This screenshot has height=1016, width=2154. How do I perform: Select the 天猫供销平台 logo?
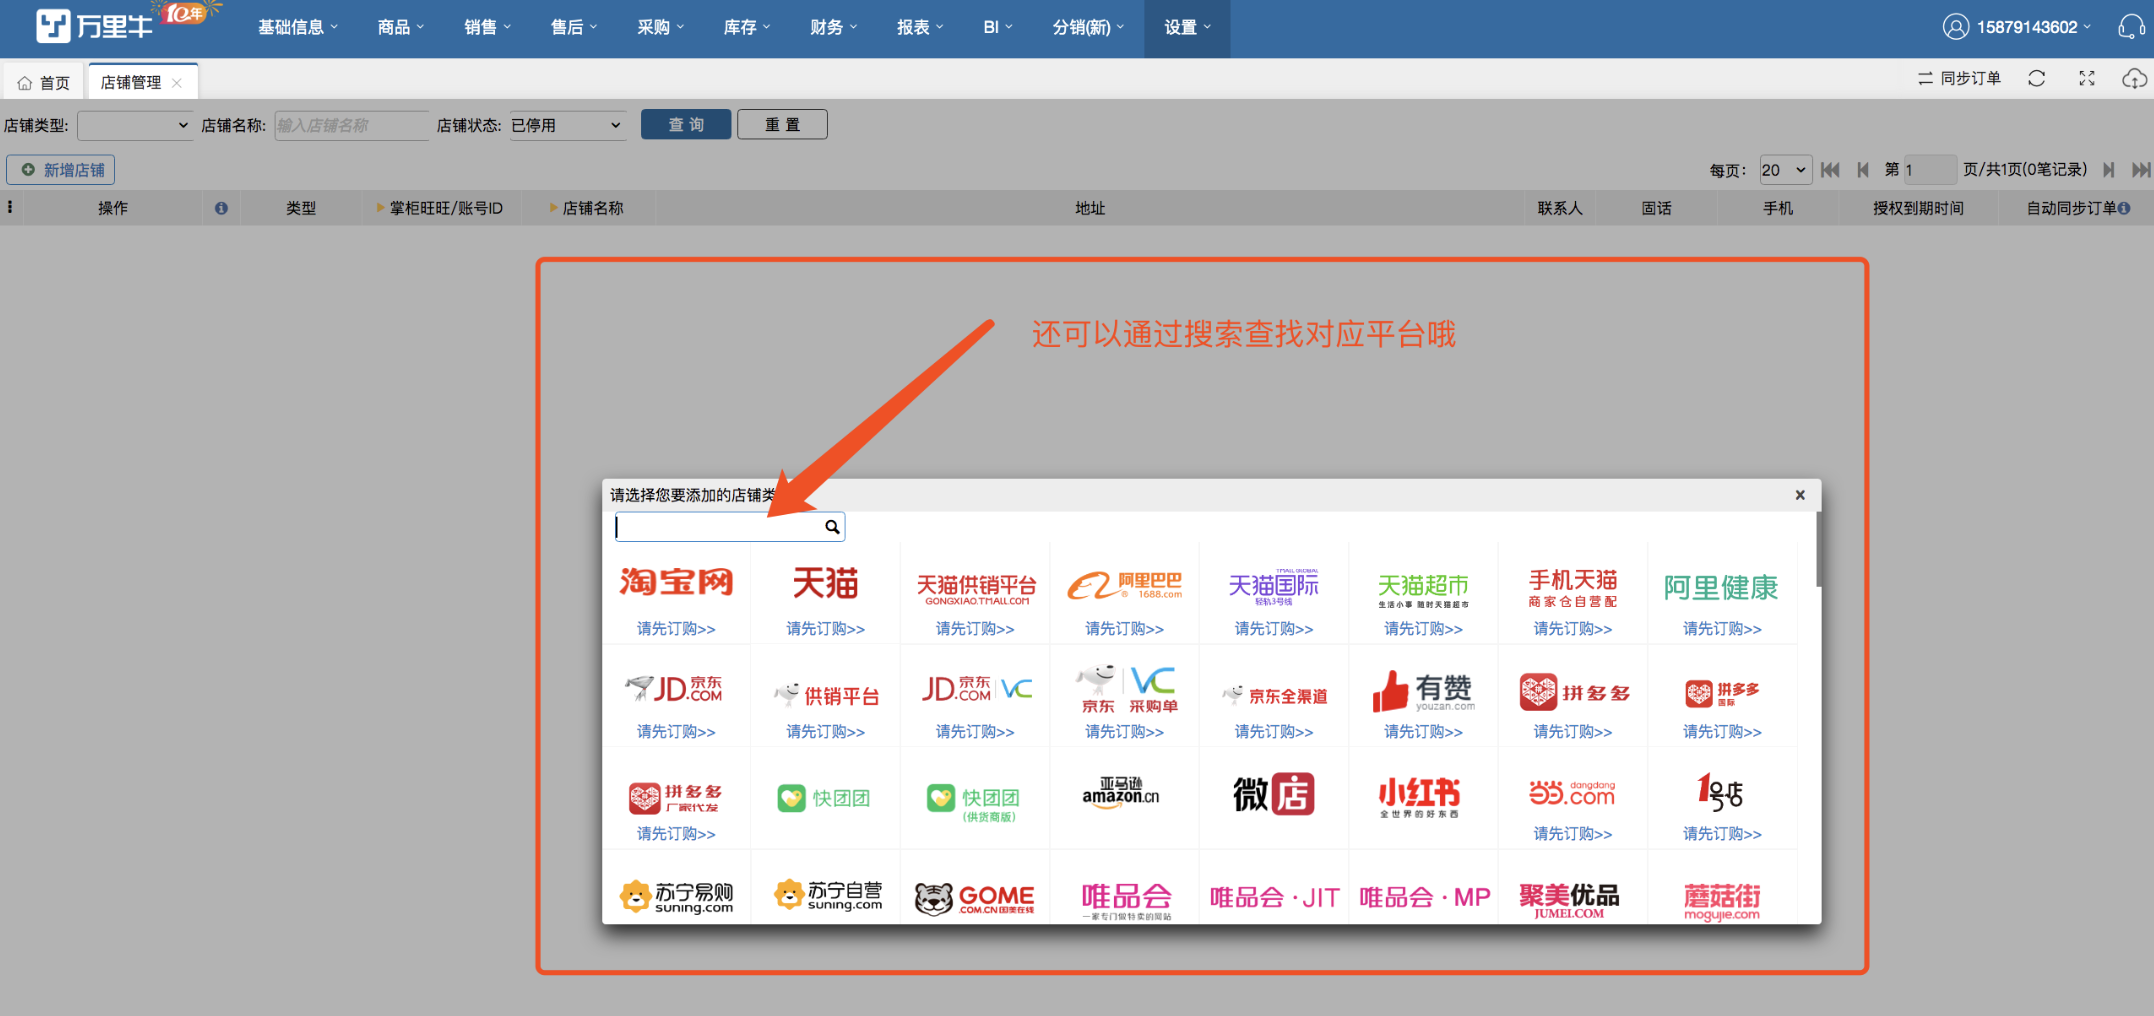tap(975, 588)
